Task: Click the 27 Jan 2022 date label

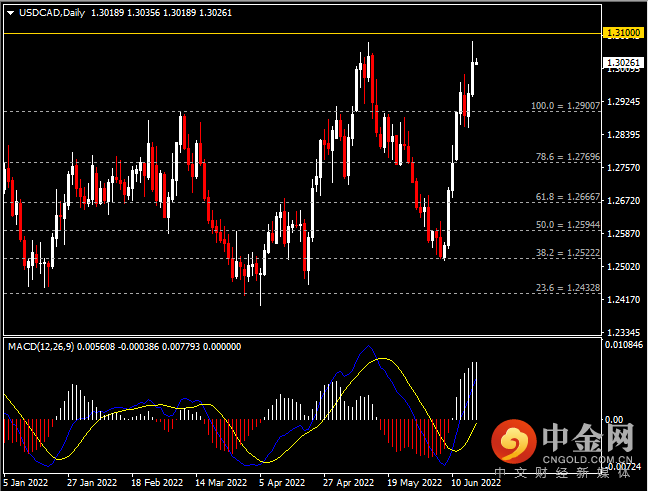Action: tap(92, 482)
